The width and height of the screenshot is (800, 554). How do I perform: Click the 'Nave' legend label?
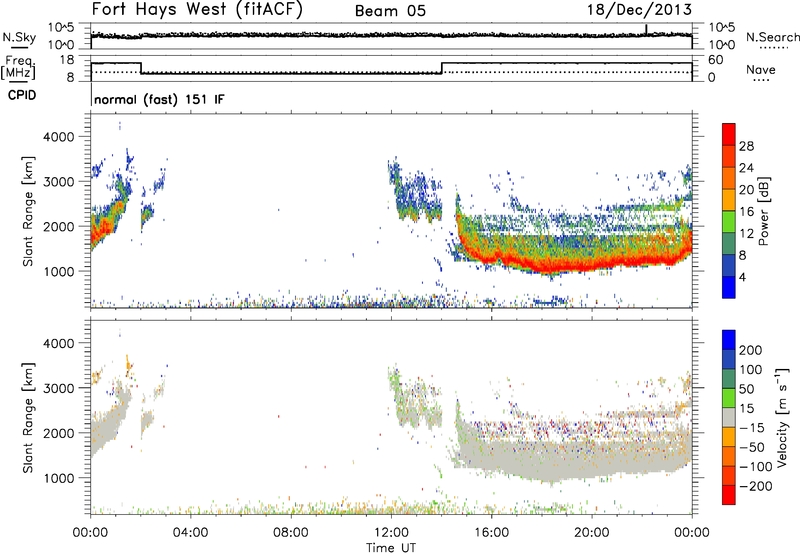761,69
